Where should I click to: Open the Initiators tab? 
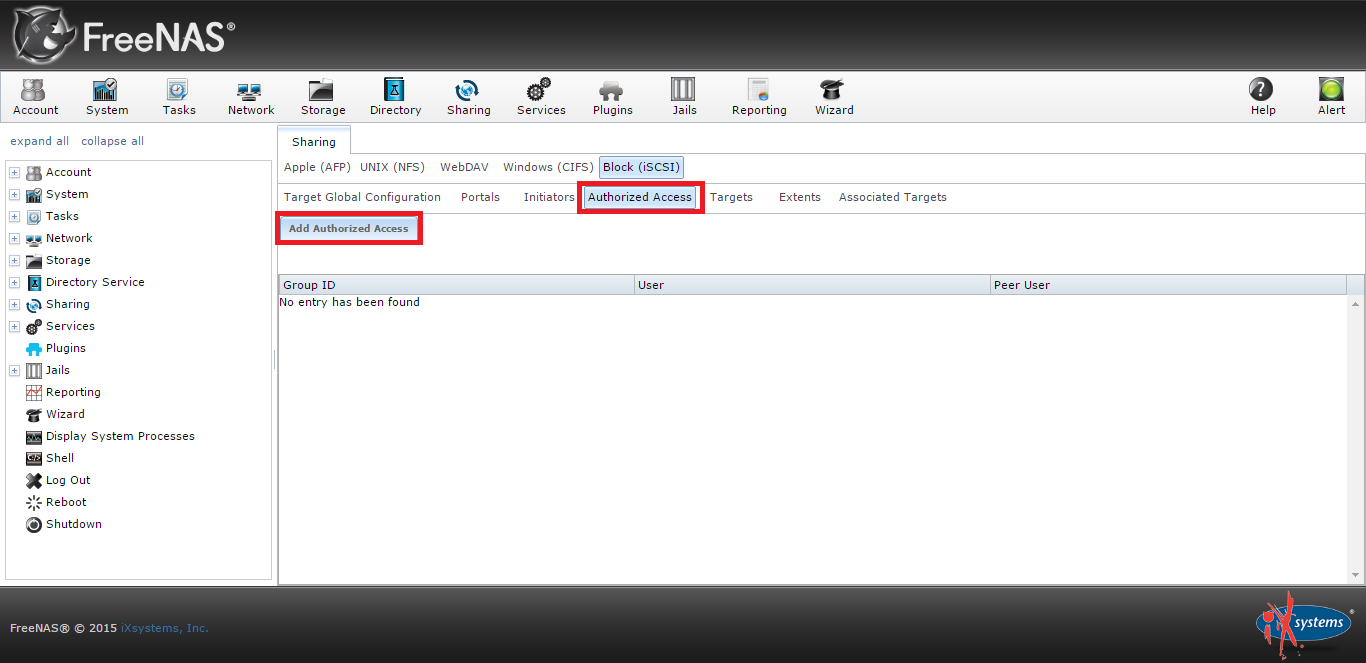click(549, 197)
